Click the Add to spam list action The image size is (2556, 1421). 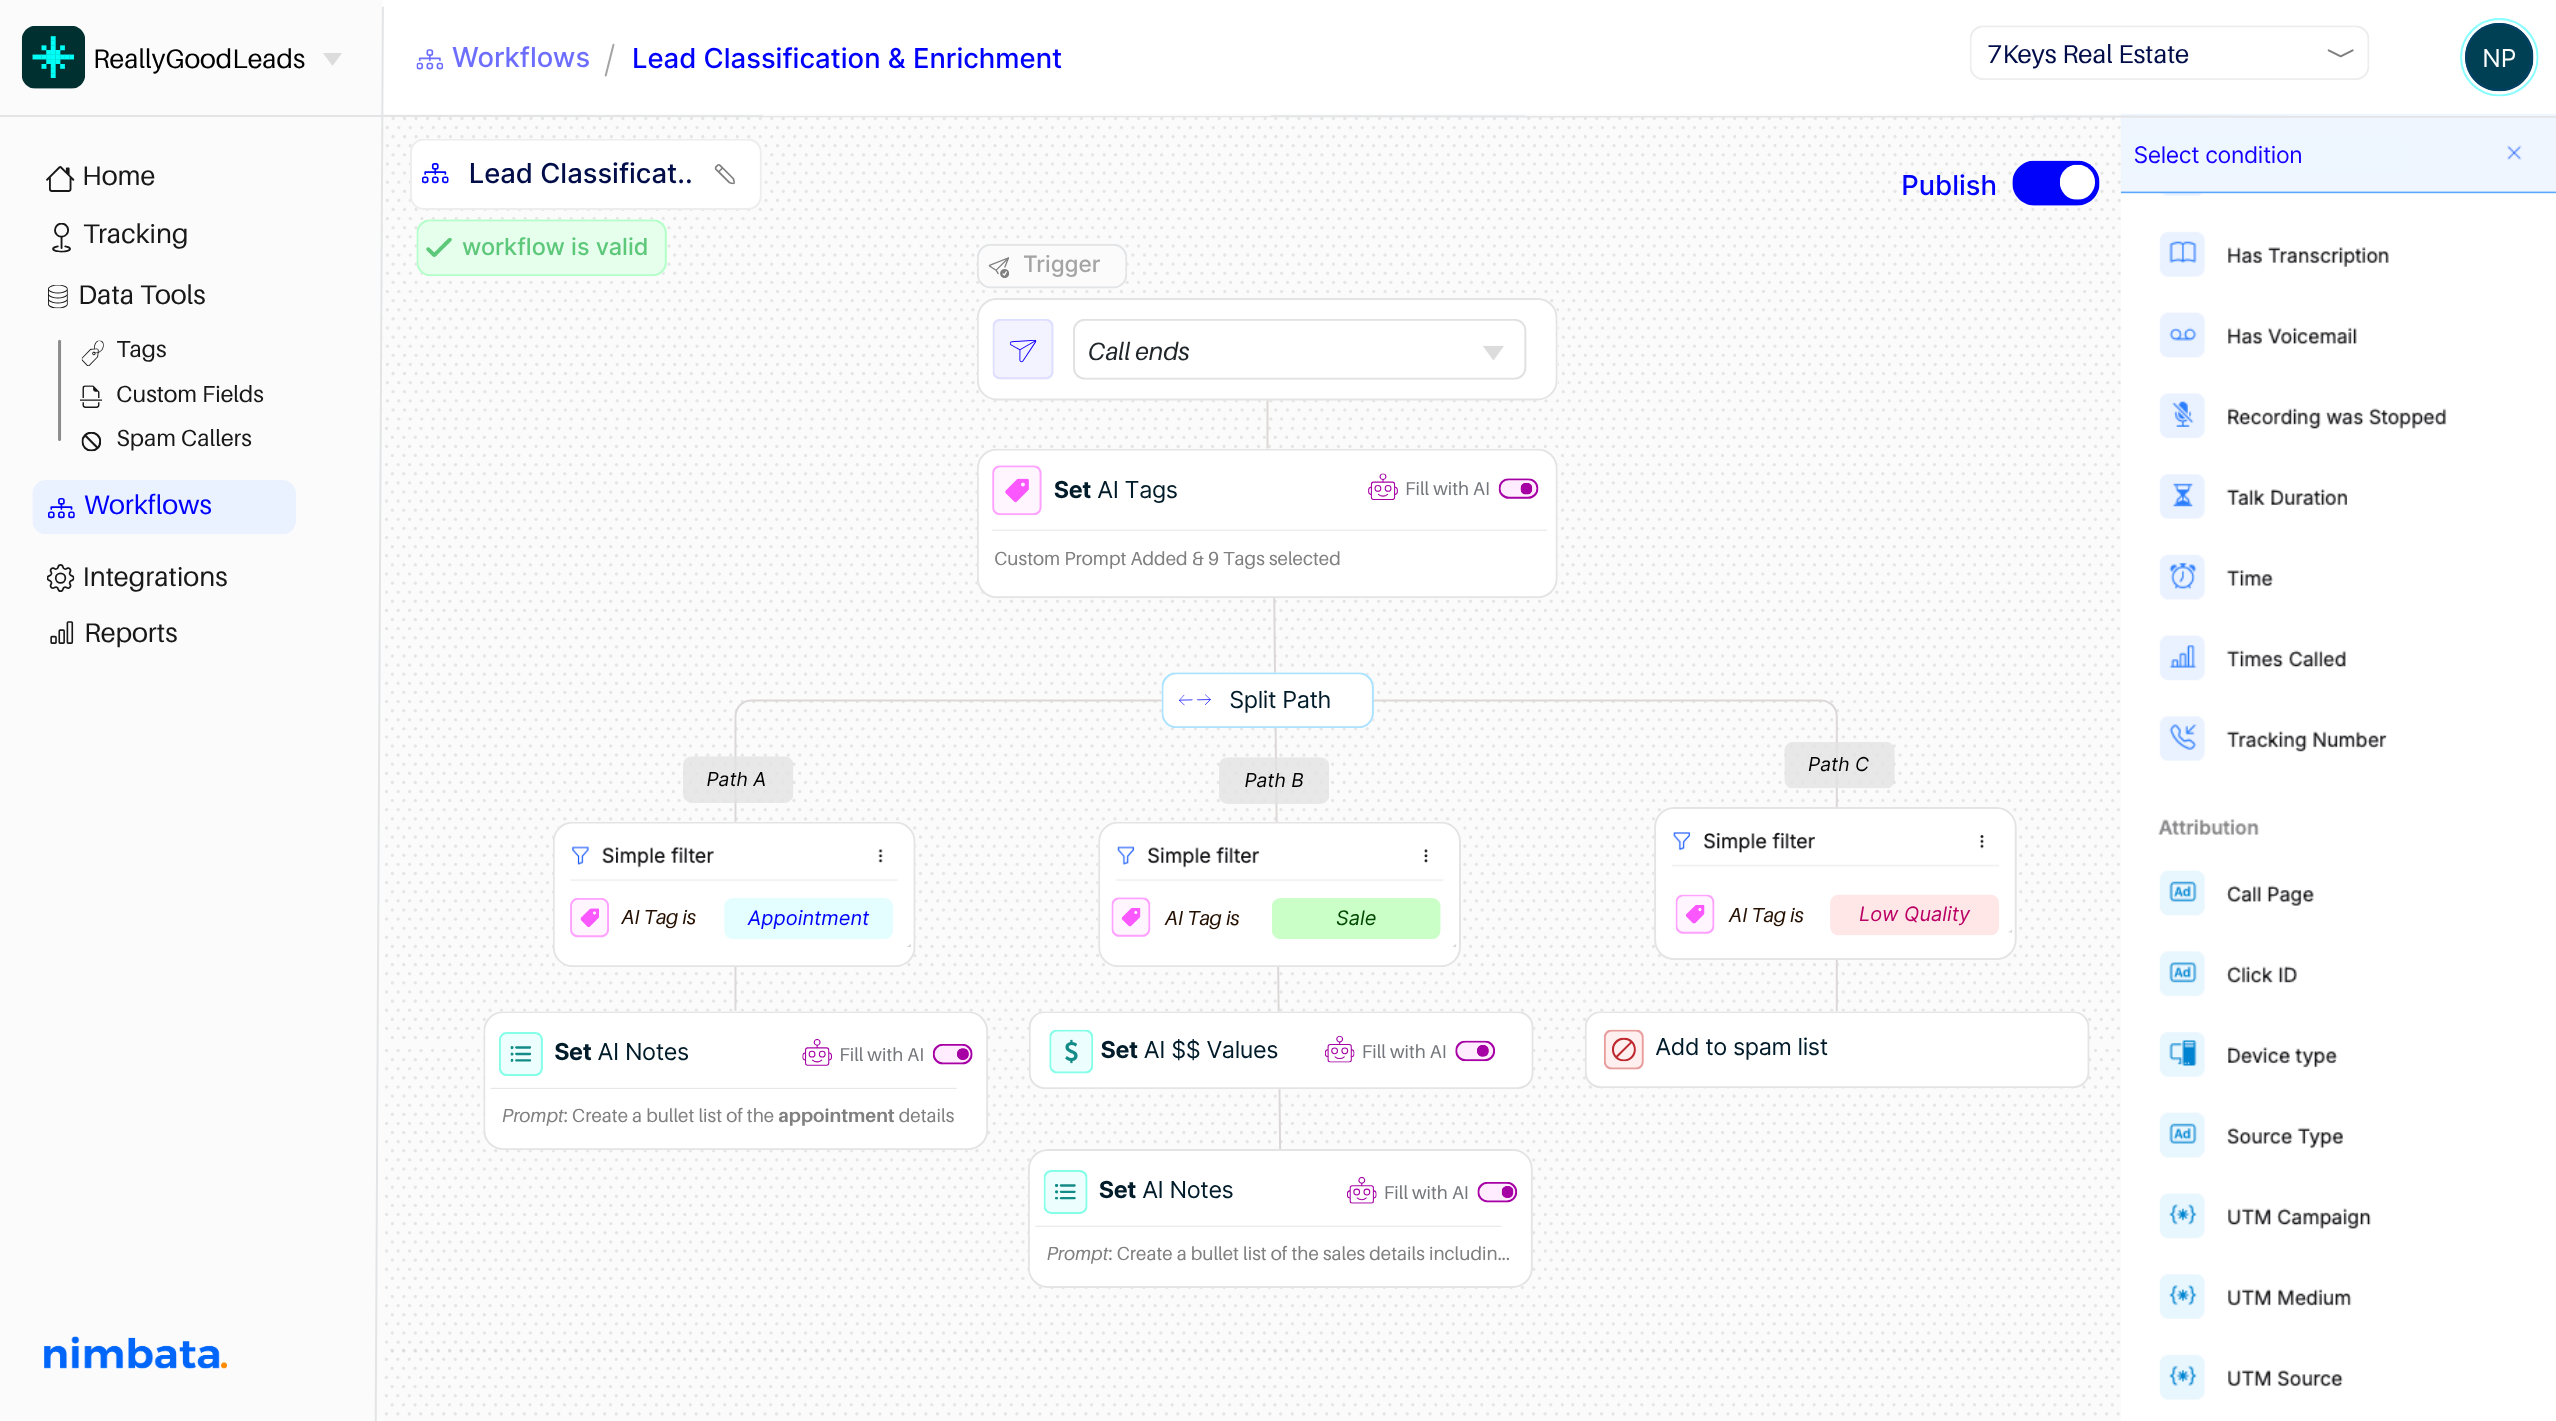pos(1836,1049)
